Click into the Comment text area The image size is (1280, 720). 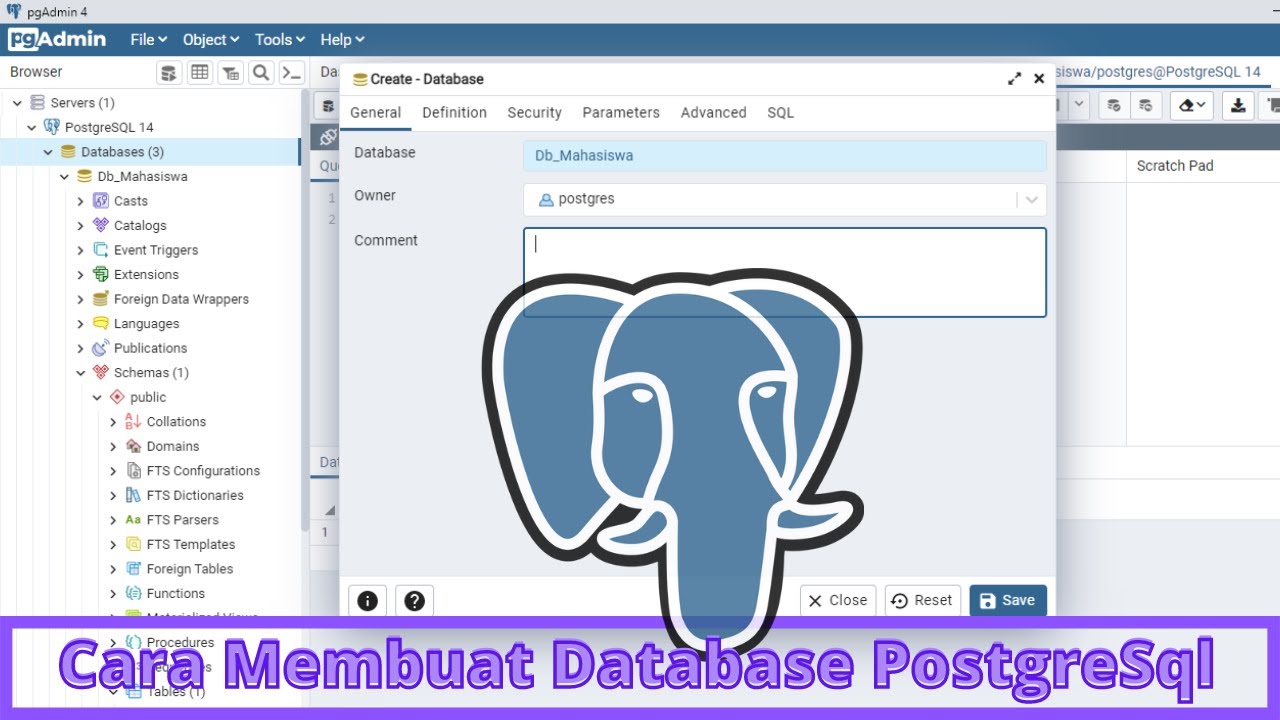click(785, 273)
